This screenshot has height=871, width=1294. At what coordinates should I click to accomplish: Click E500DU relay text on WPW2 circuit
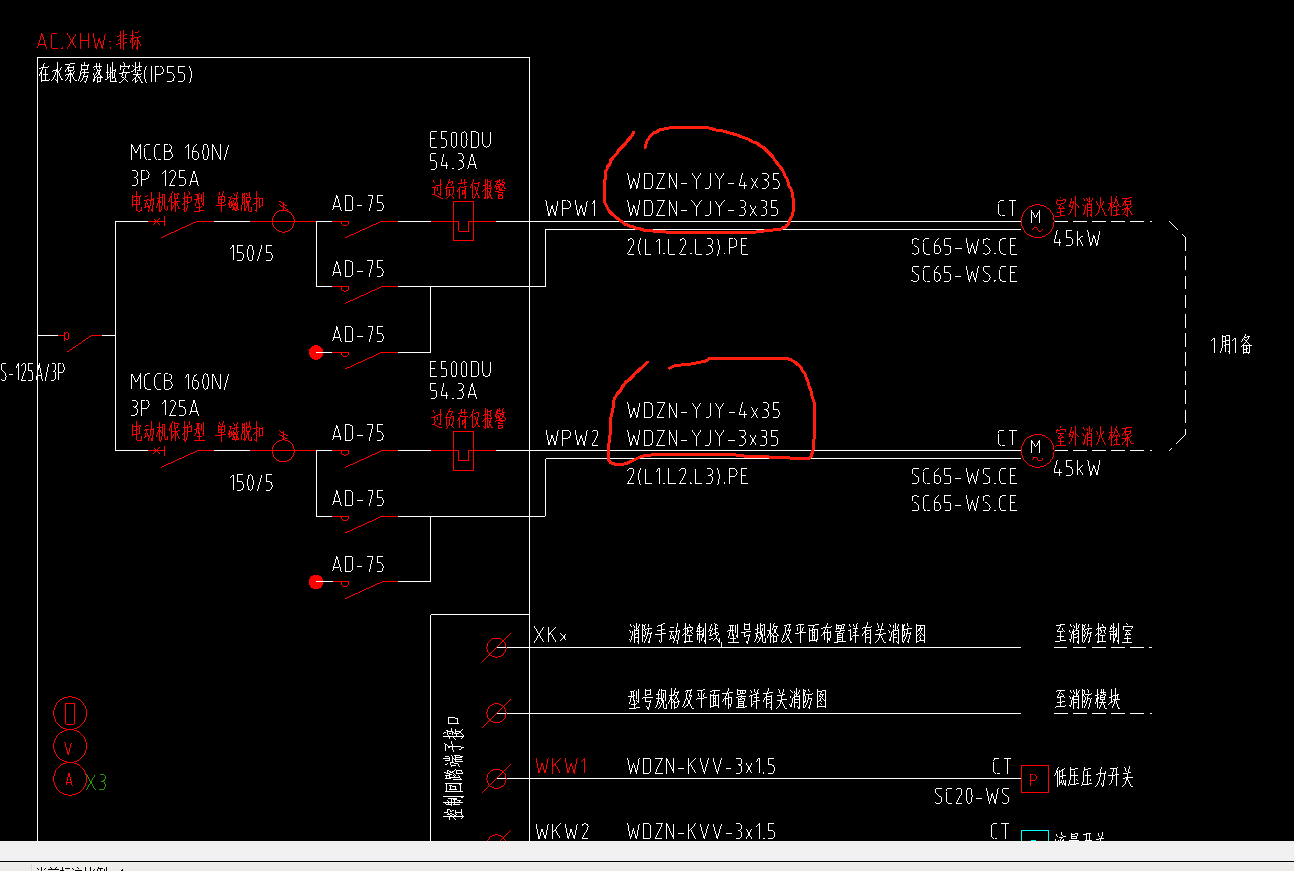click(461, 369)
